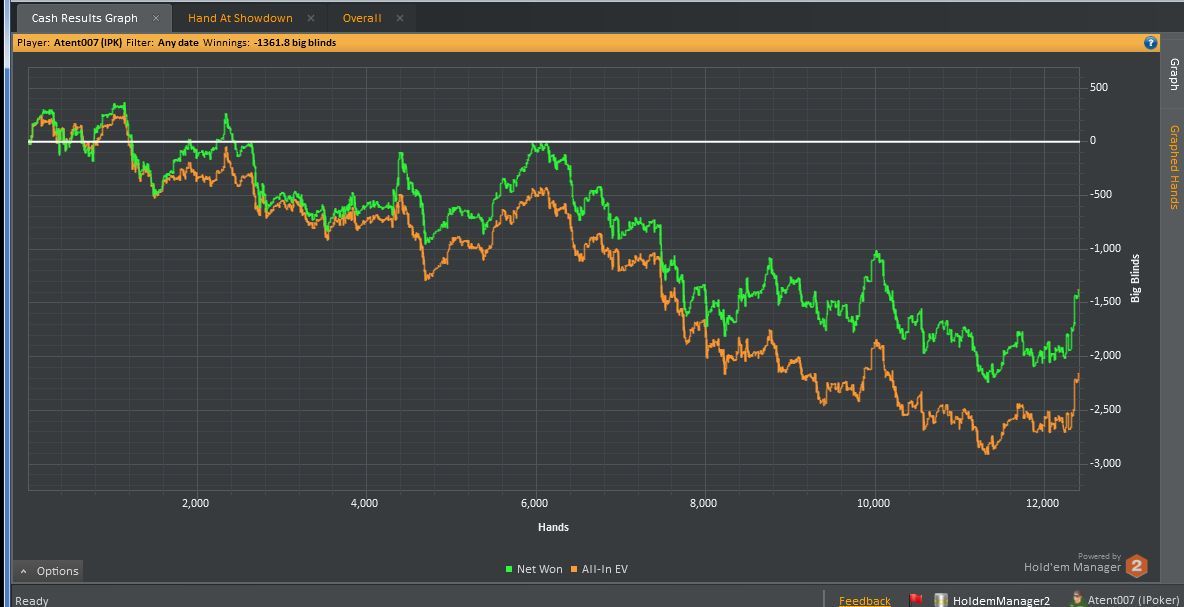Close the Cash Results Graph tab
Image resolution: width=1184 pixels, height=607 pixels.
[x=156, y=18]
